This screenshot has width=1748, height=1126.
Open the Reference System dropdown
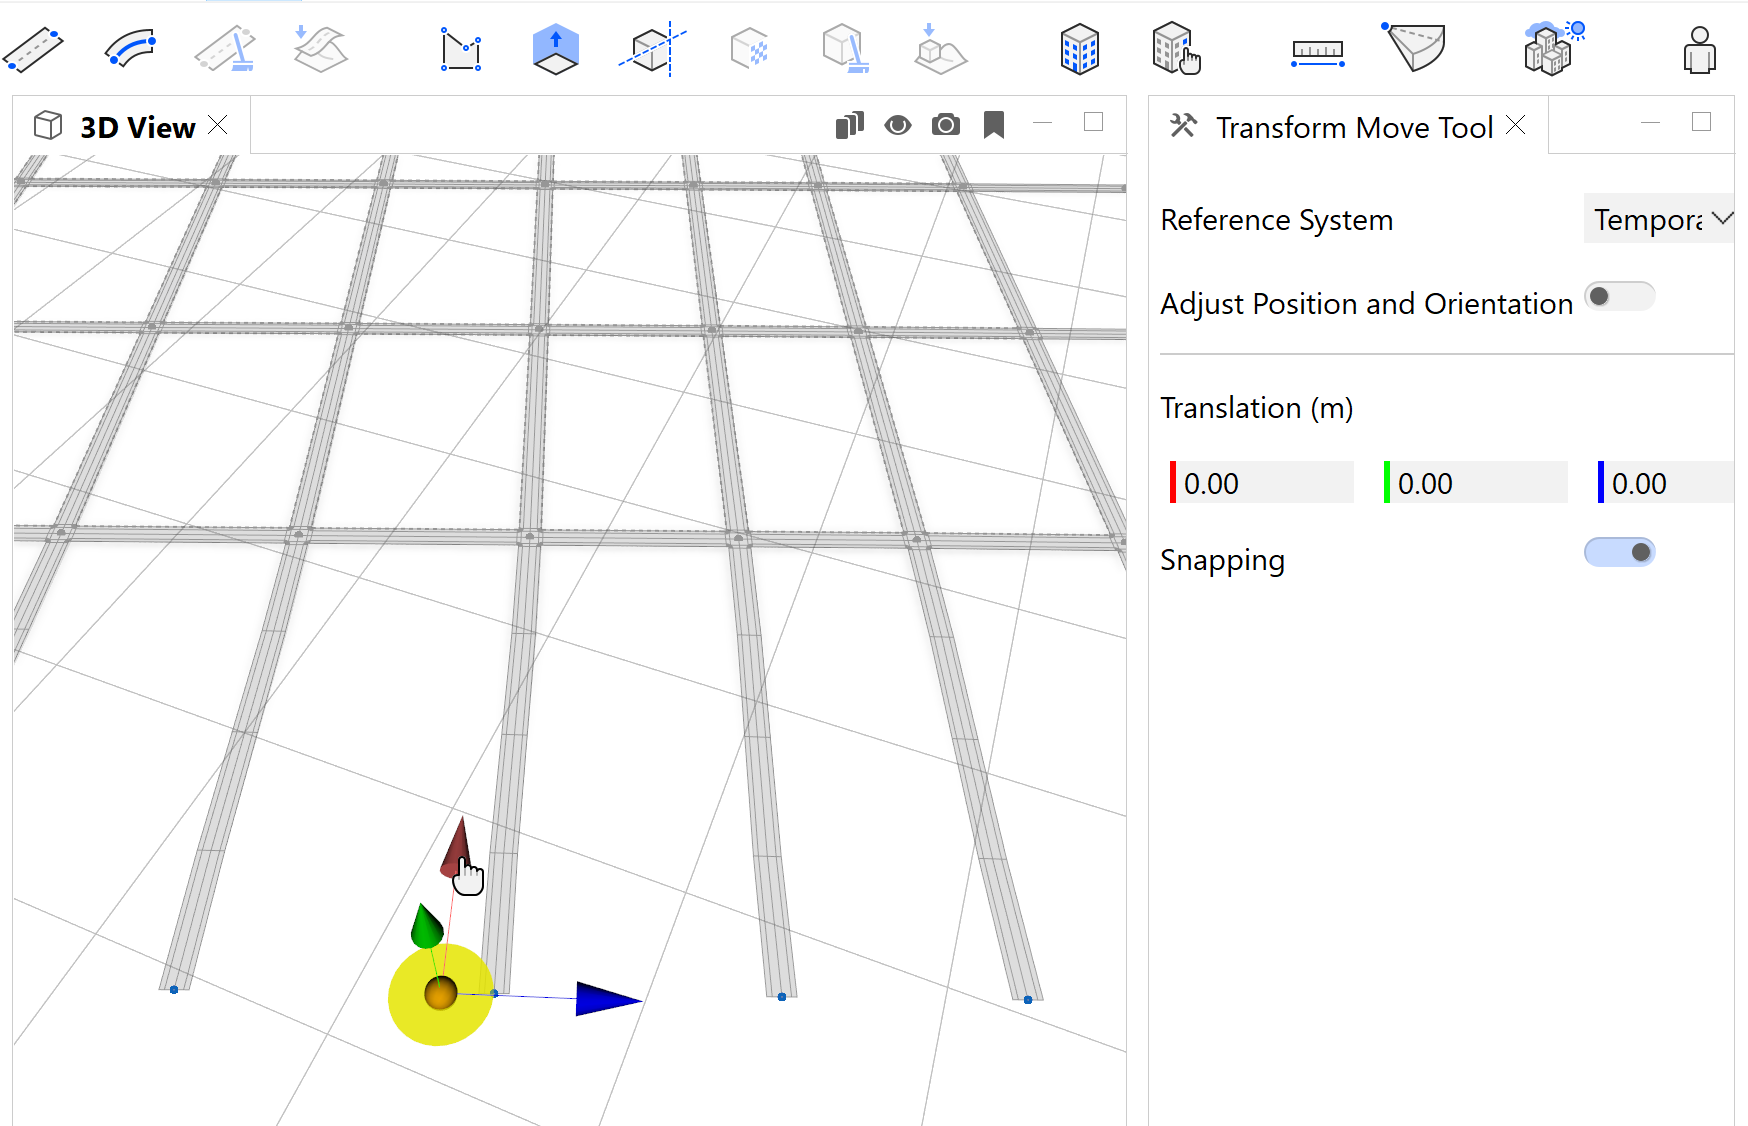pyautogui.click(x=1658, y=218)
